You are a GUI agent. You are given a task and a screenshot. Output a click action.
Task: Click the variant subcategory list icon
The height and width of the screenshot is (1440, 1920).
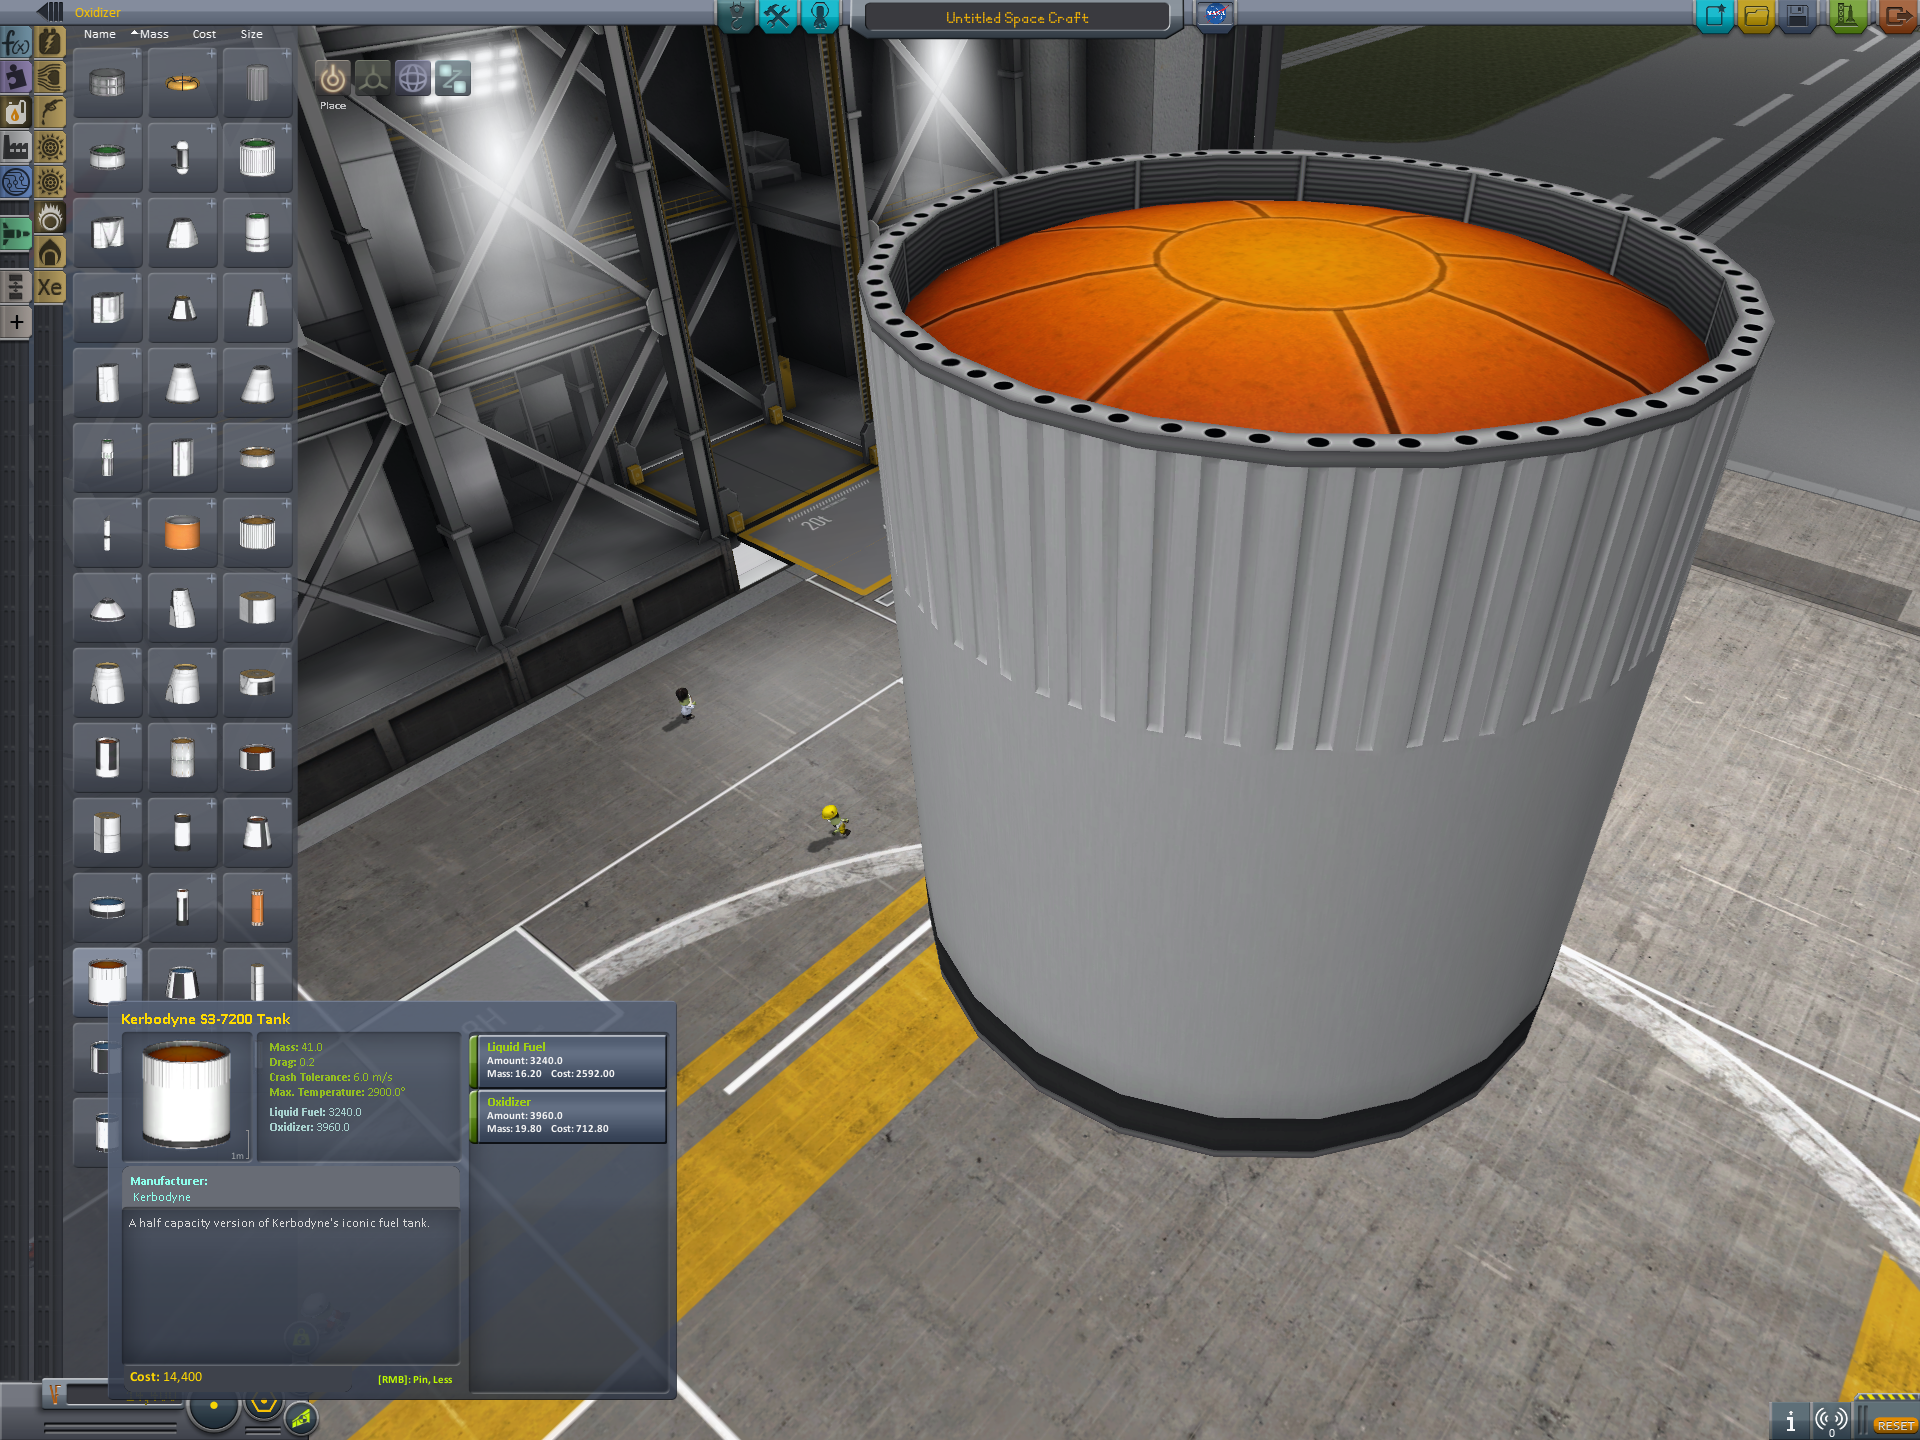pyautogui.click(x=16, y=287)
